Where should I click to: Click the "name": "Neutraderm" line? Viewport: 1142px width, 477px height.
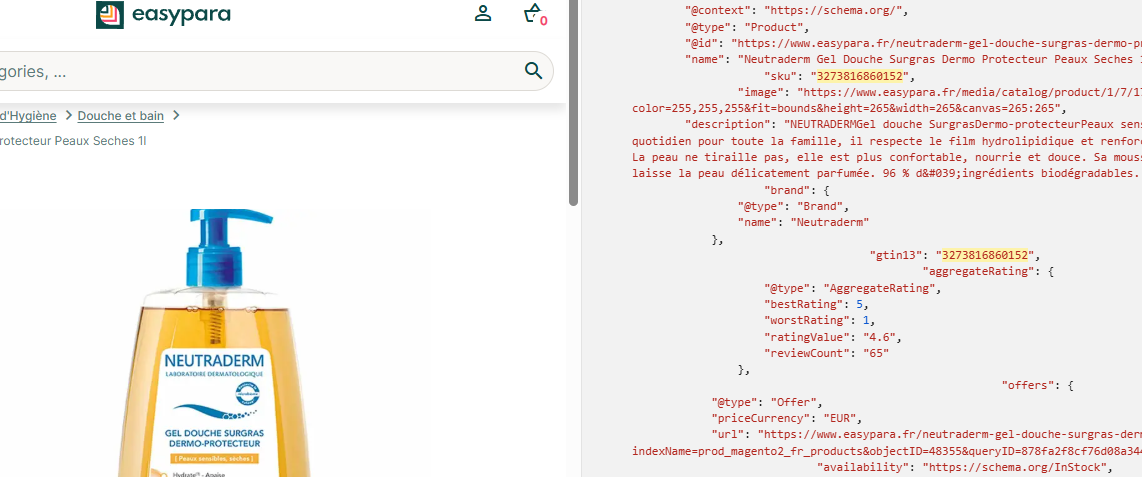pyautogui.click(x=803, y=222)
